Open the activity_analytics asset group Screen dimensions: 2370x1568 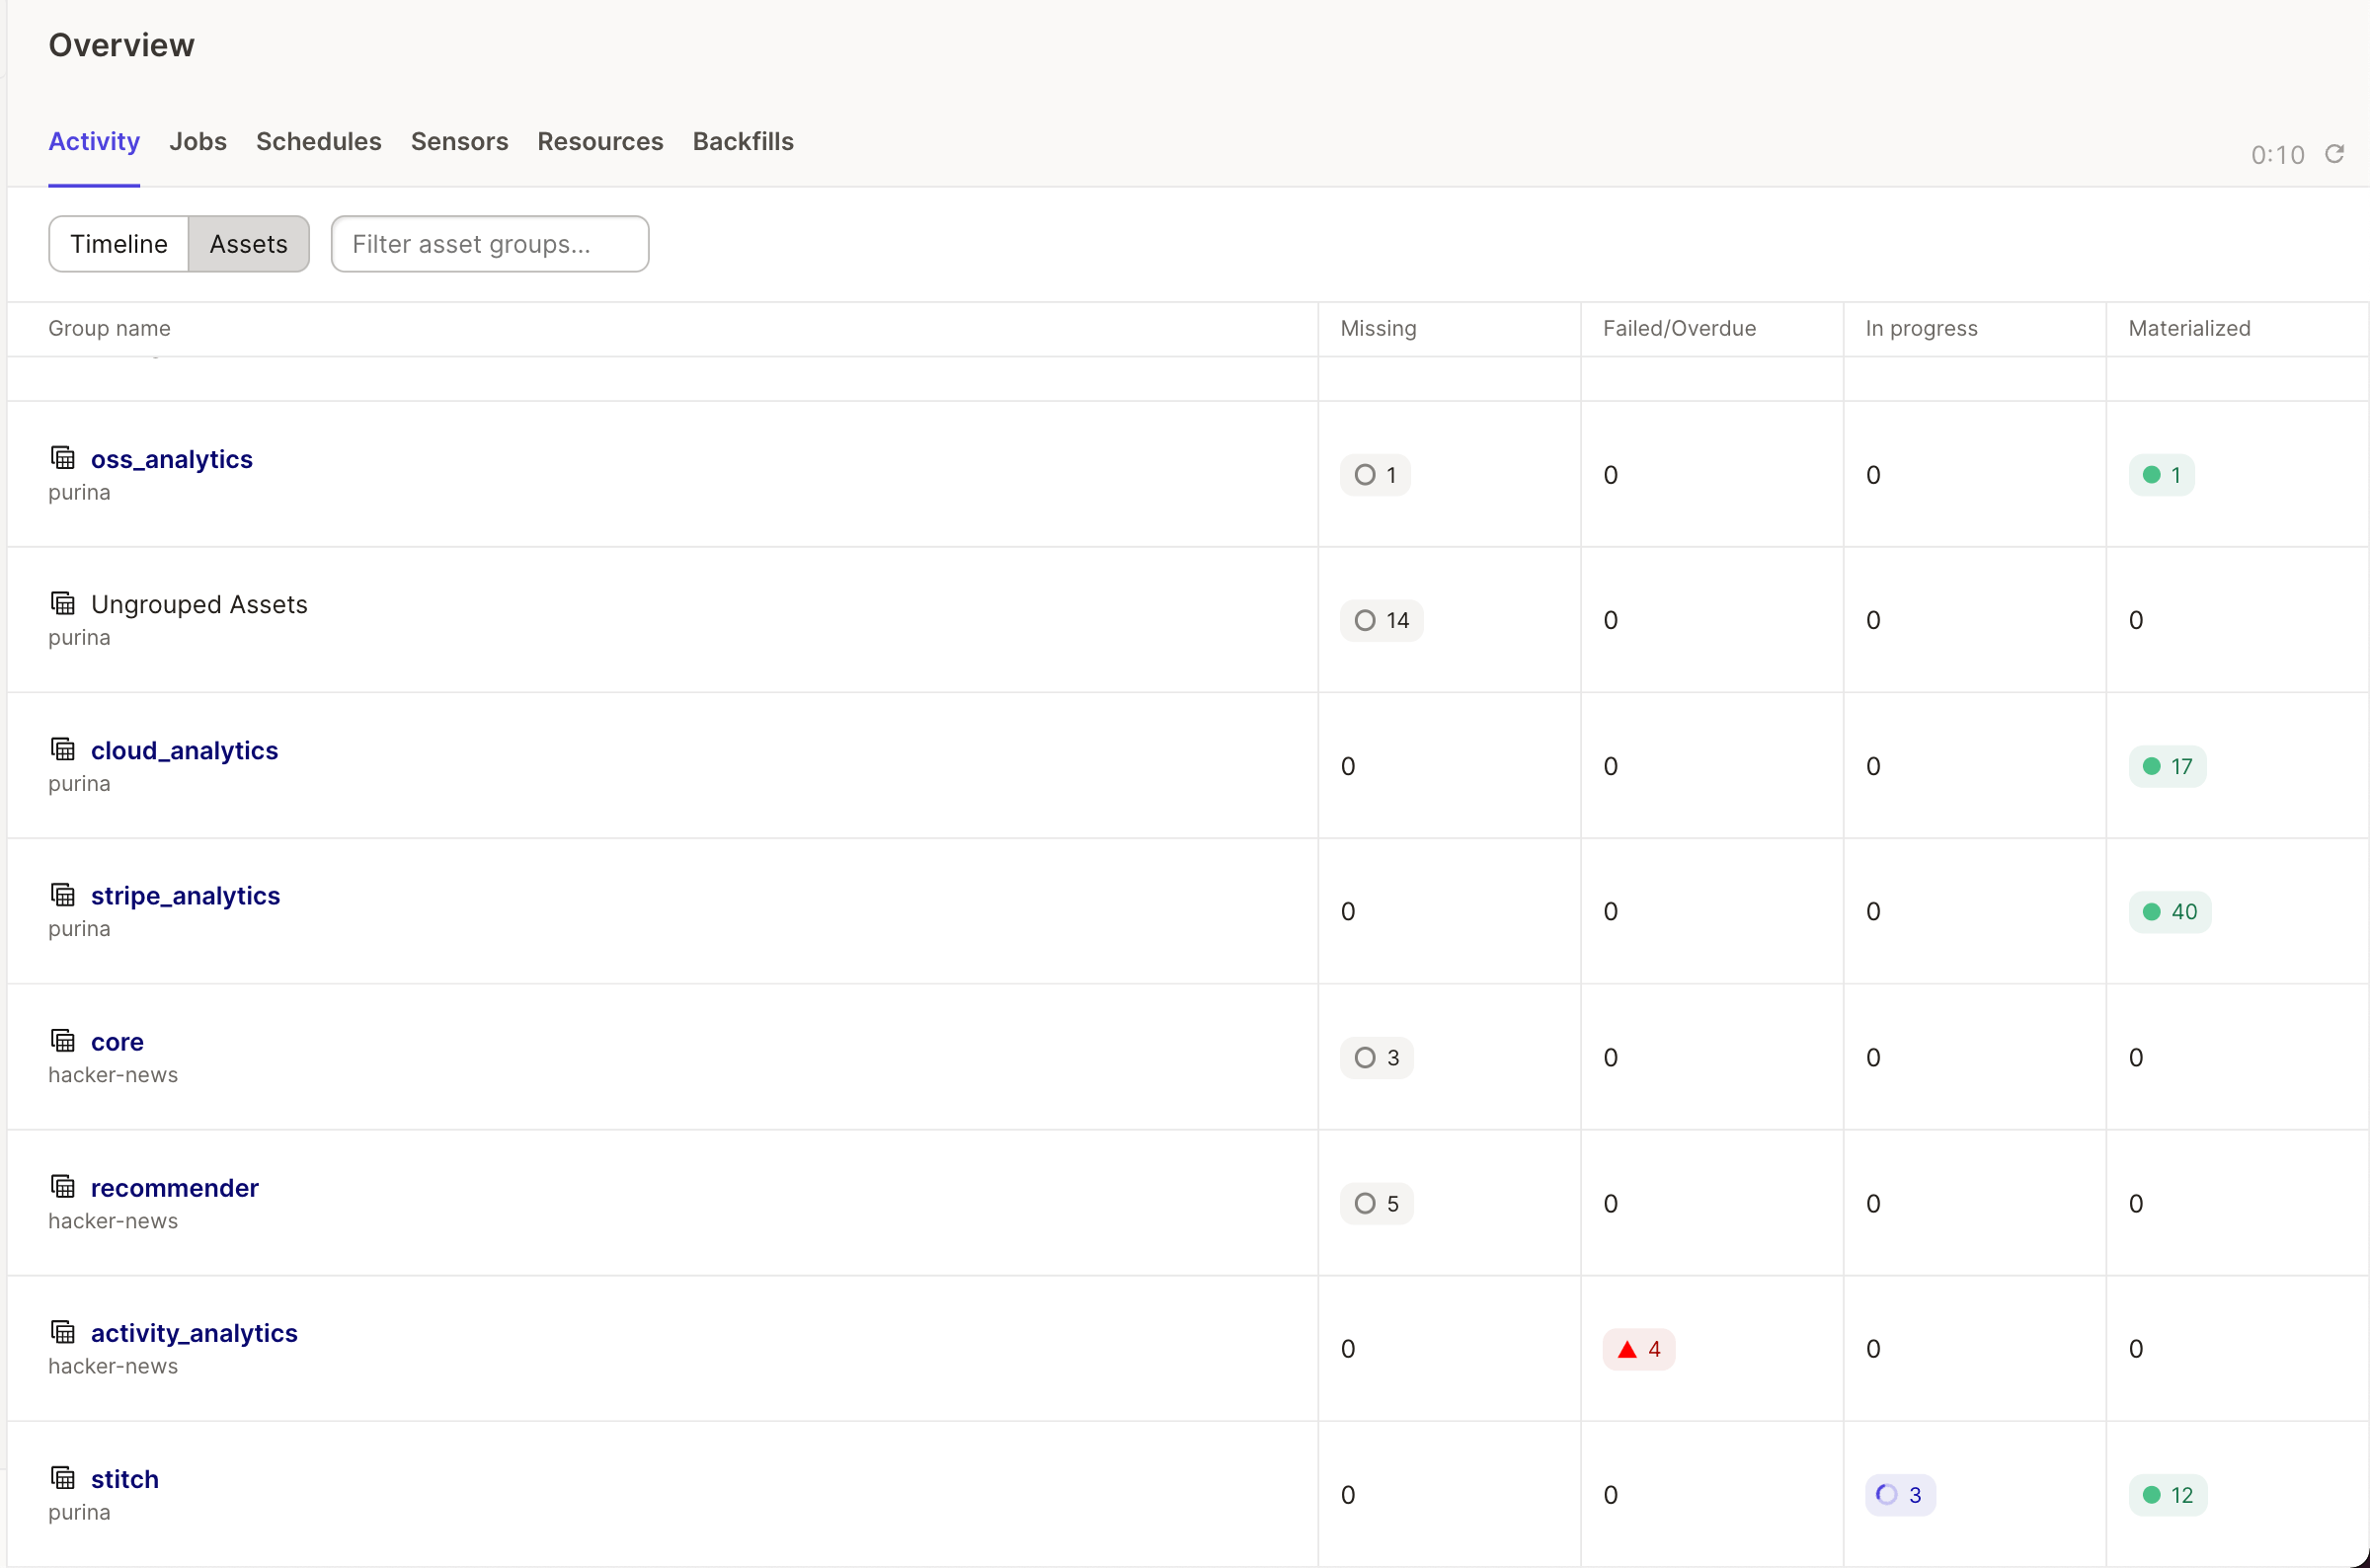coord(194,1333)
